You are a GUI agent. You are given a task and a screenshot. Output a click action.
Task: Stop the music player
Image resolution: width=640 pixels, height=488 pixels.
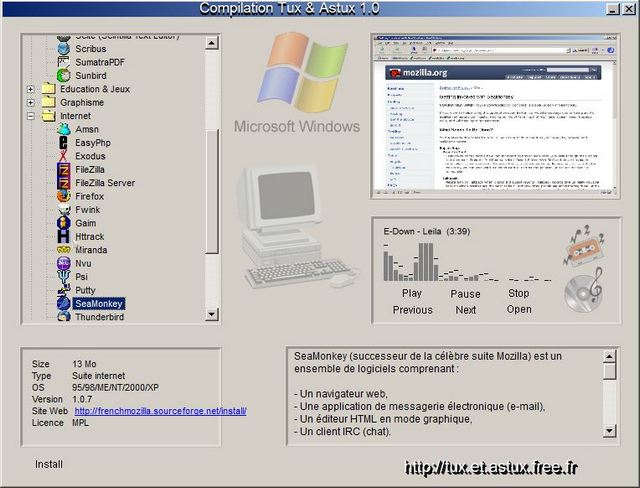pyautogui.click(x=519, y=293)
